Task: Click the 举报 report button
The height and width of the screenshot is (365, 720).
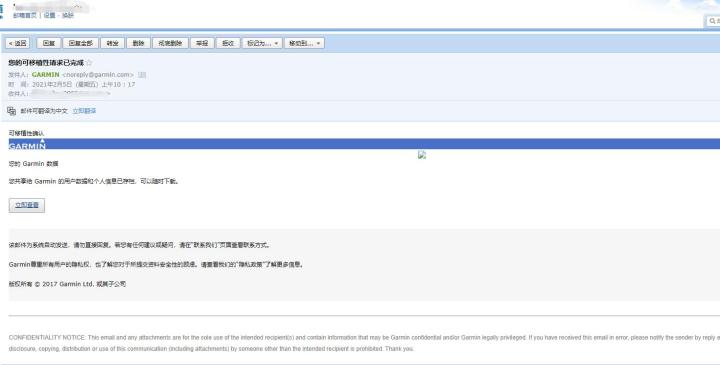Action: [202, 43]
